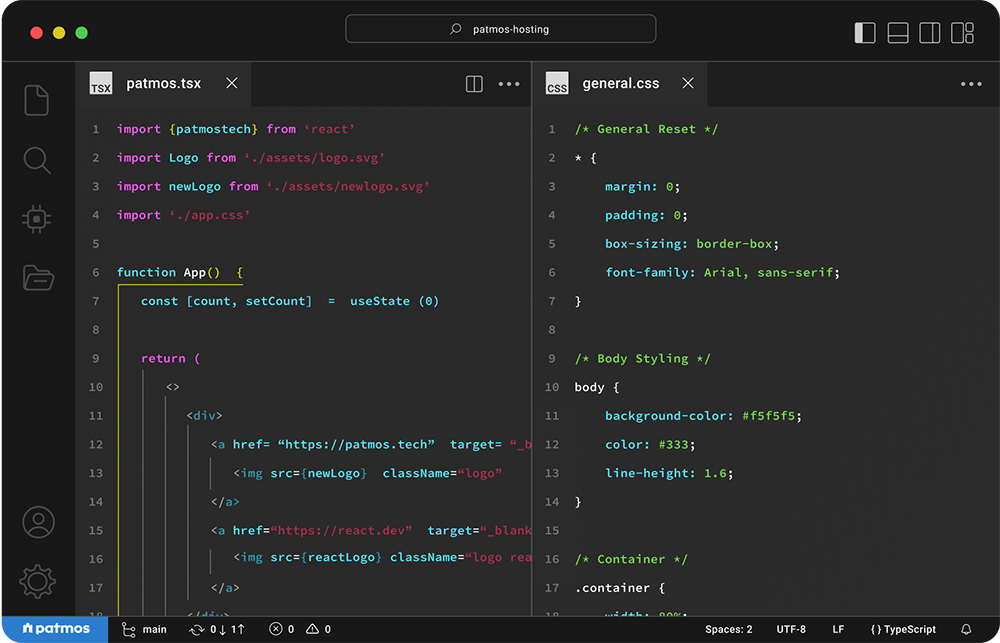Image resolution: width=1000 pixels, height=643 pixels.
Task: Click 'margin: 0;' line
Action: 642,186
